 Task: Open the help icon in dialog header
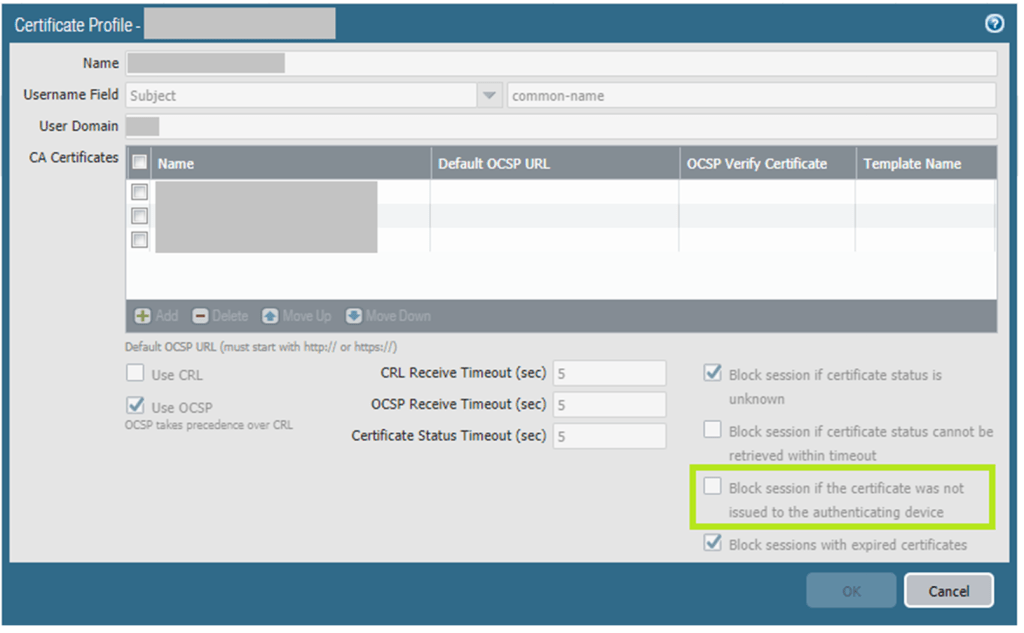click(994, 24)
